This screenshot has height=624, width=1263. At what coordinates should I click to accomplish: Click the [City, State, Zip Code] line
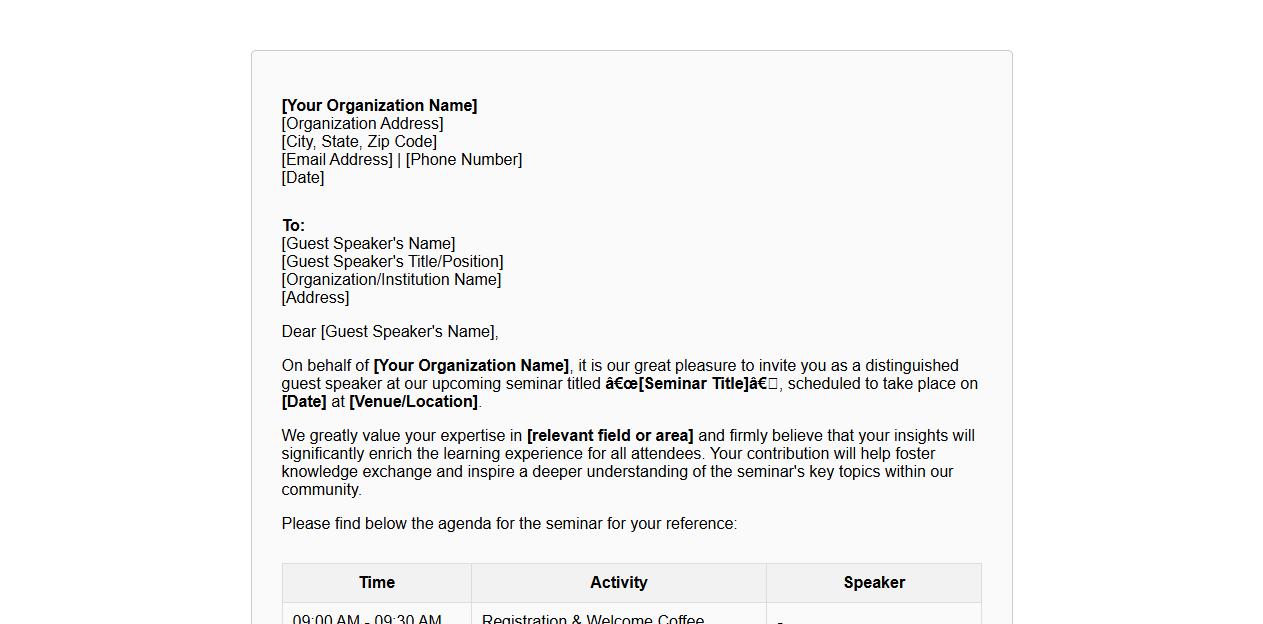[x=359, y=142]
